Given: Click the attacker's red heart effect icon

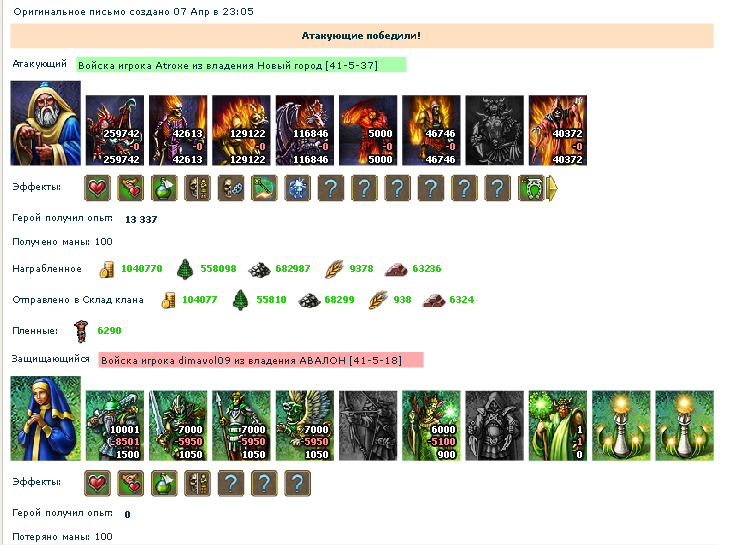Looking at the screenshot, I should [97, 188].
